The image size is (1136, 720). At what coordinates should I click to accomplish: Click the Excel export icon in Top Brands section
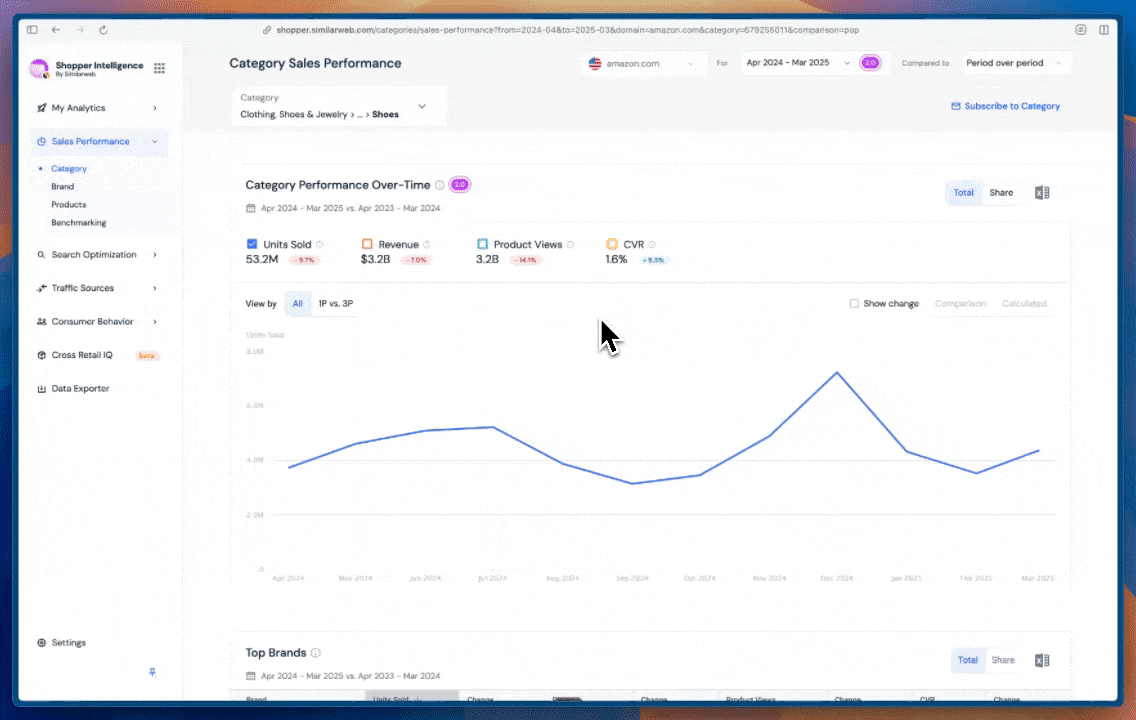pos(1041,660)
